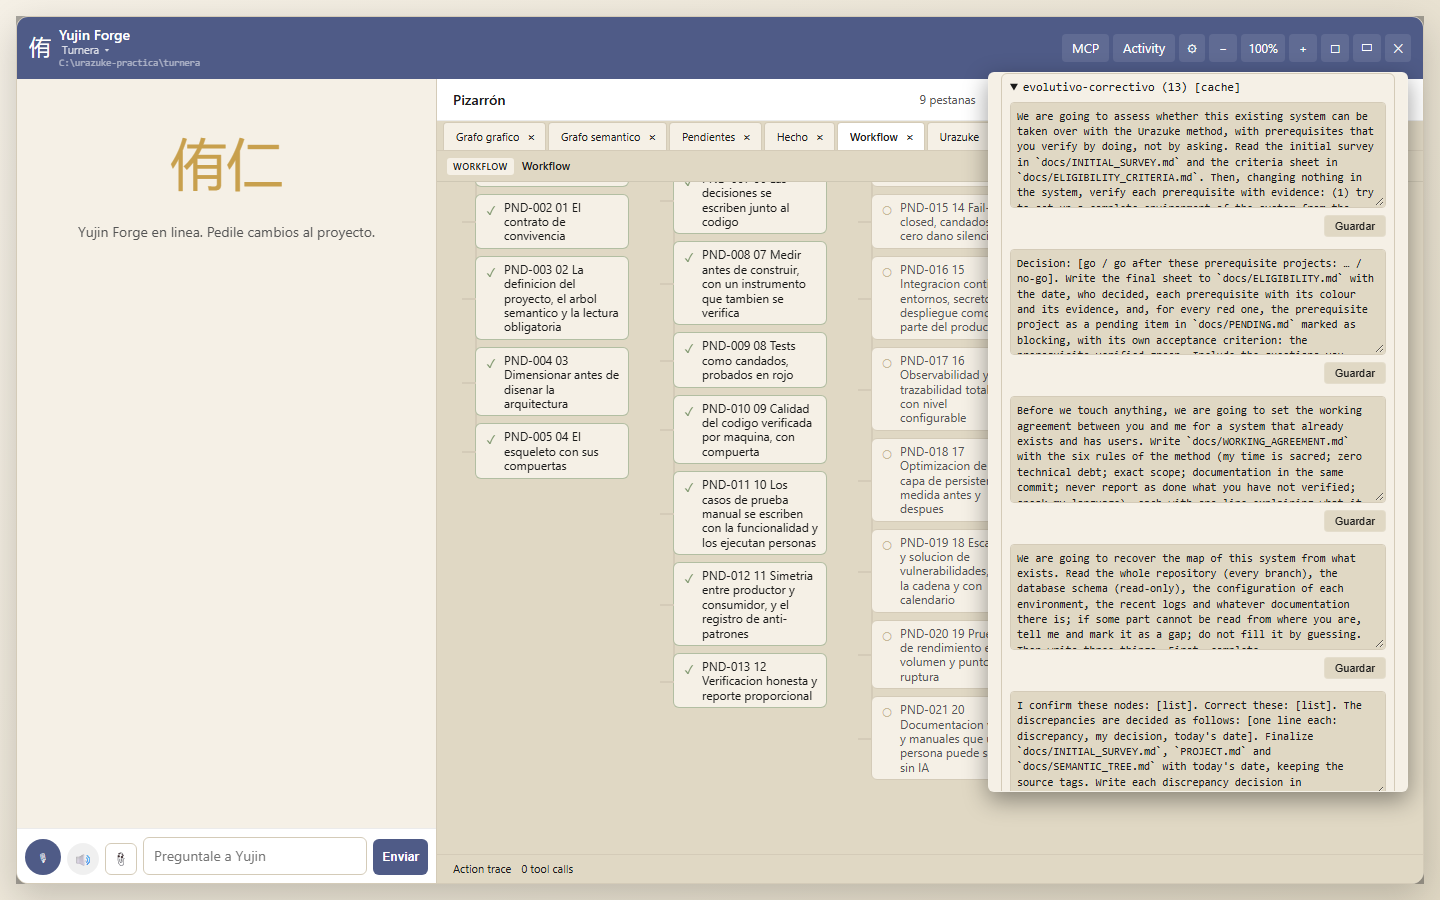Click the Yujin Forge kanji logo in the header
This screenshot has width=1440, height=900.
40,48
